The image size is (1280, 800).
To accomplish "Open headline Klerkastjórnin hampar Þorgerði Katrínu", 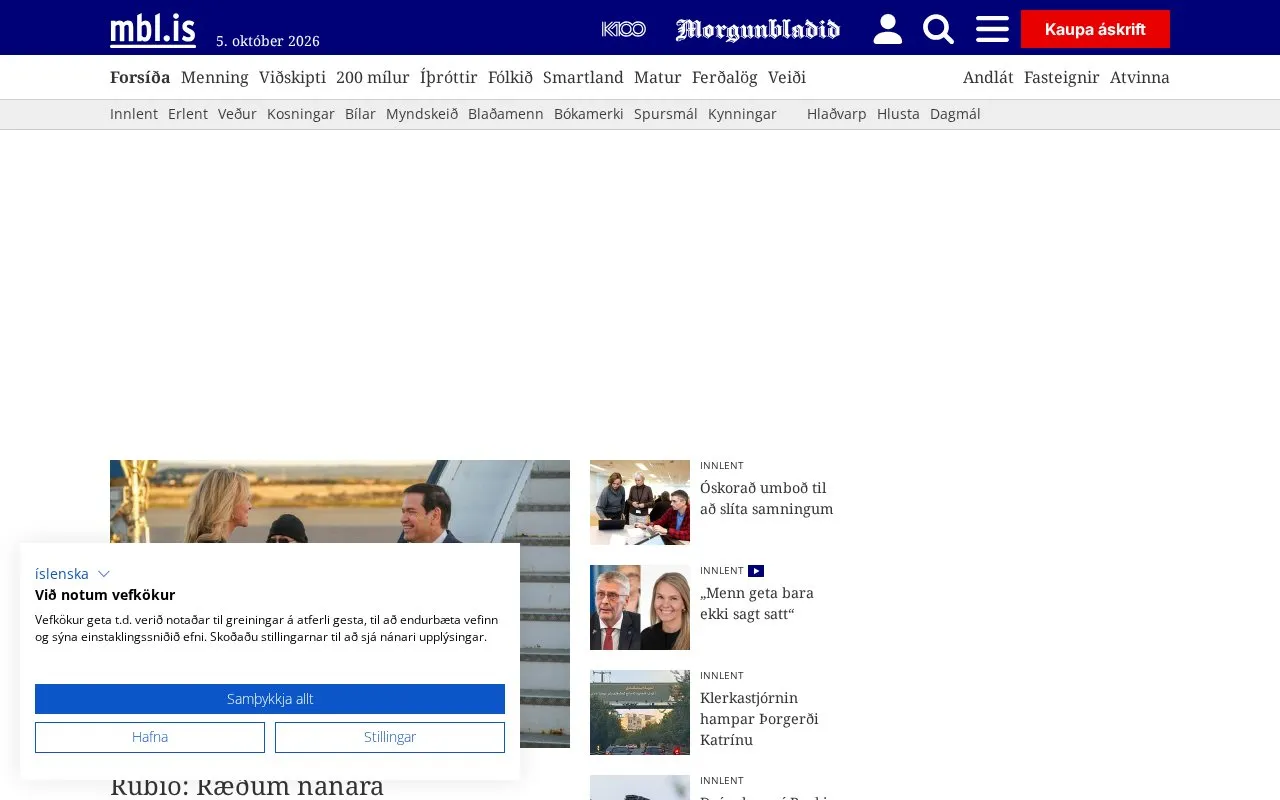I will [x=759, y=719].
